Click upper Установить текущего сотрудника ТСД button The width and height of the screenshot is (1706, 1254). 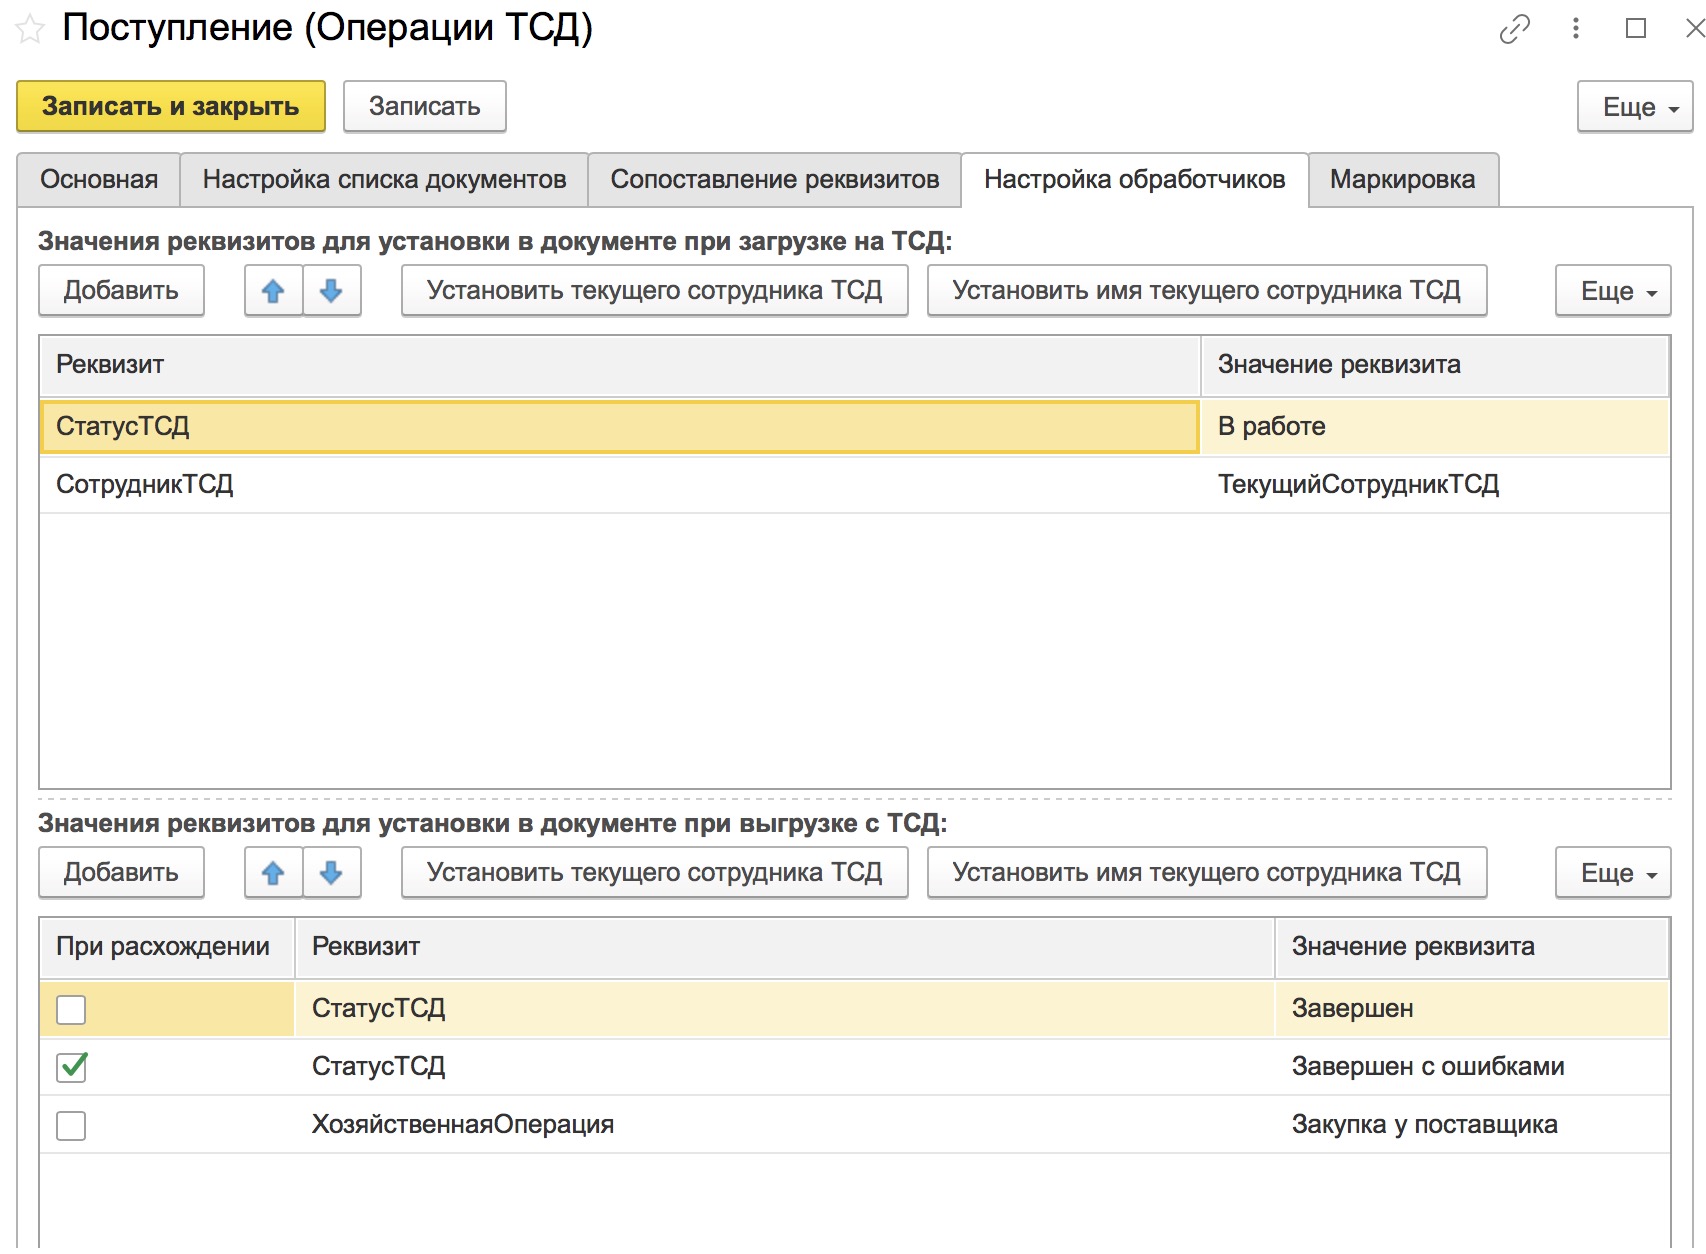655,291
